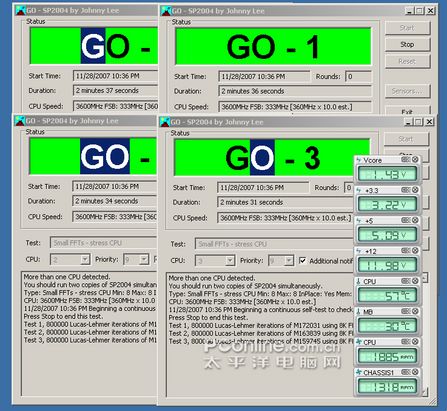Click Stop button in GO - 1 window
Viewport: 447px width, 411px height.
pos(407,44)
